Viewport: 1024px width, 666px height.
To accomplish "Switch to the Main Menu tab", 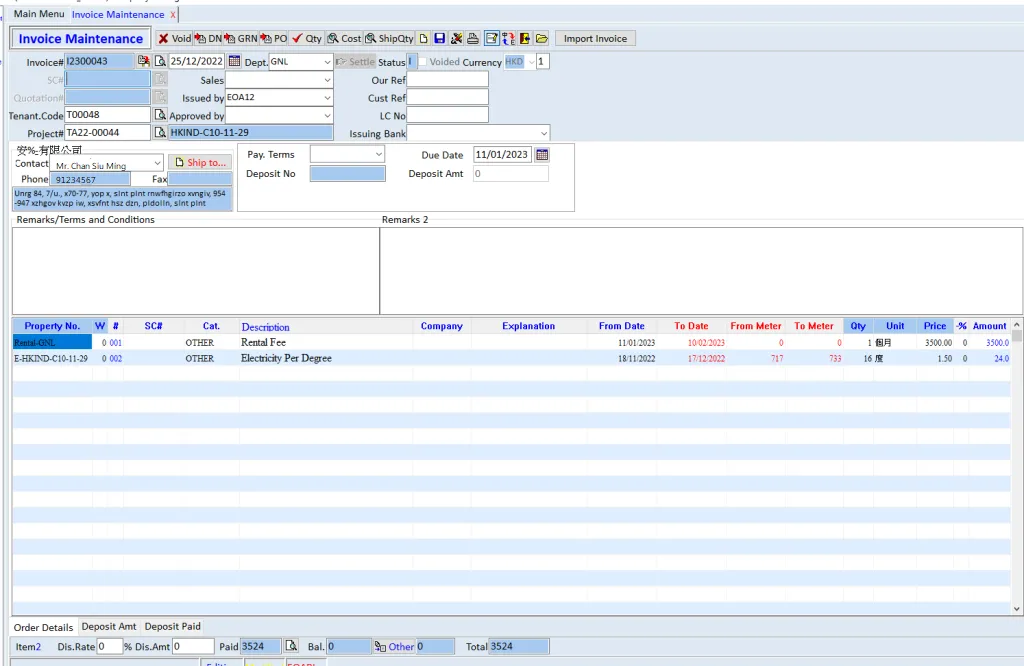I will [x=39, y=14].
